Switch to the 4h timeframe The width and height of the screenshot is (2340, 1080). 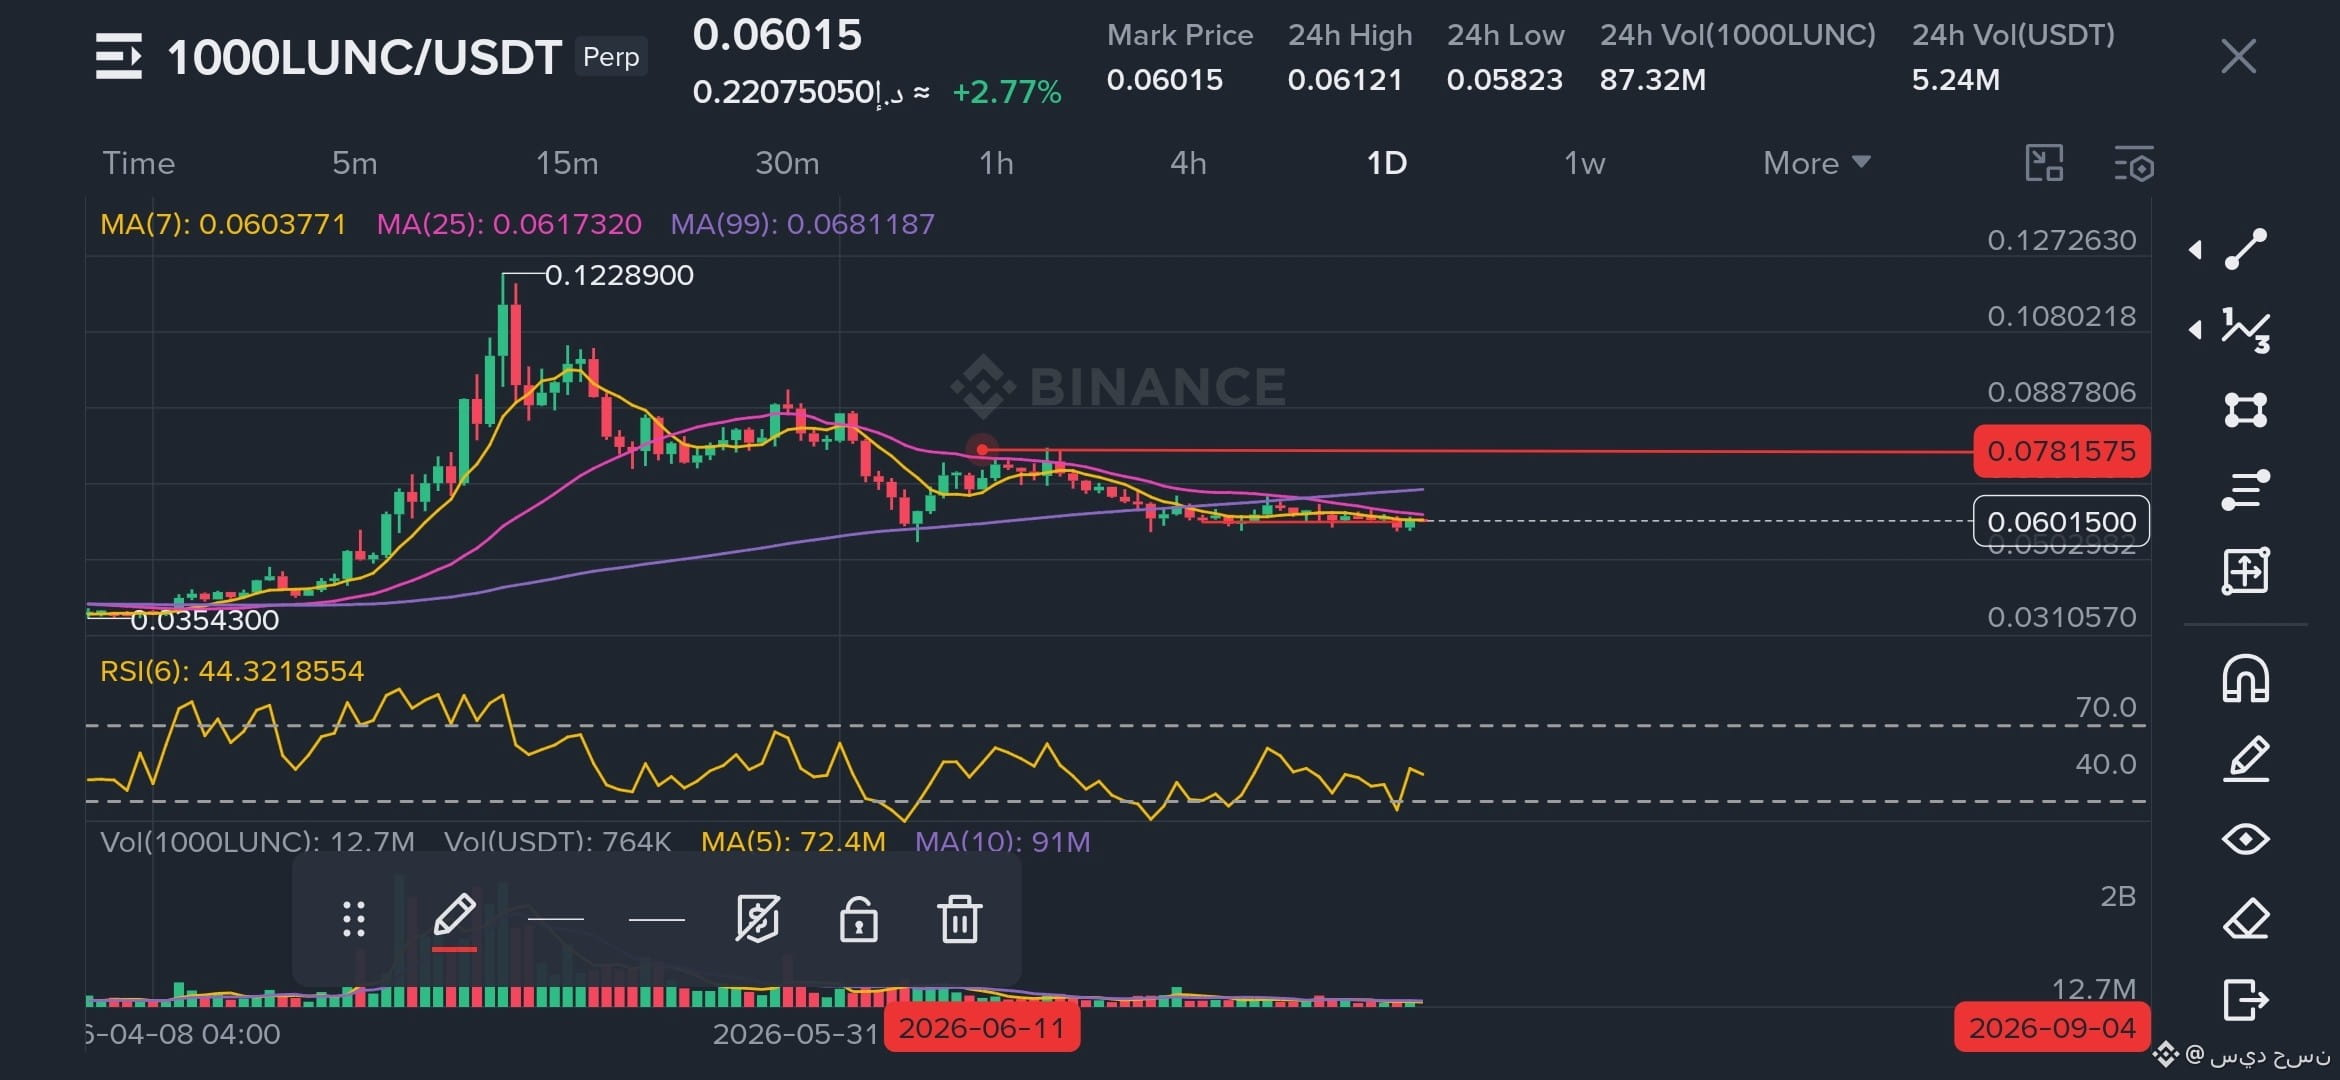point(1188,163)
